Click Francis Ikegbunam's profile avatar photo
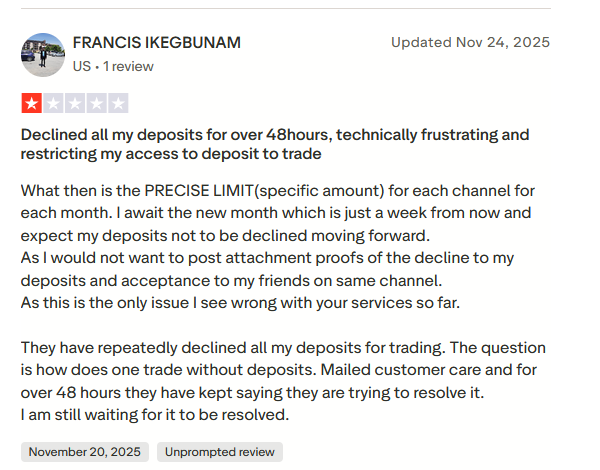This screenshot has width=600, height=470. (44, 54)
